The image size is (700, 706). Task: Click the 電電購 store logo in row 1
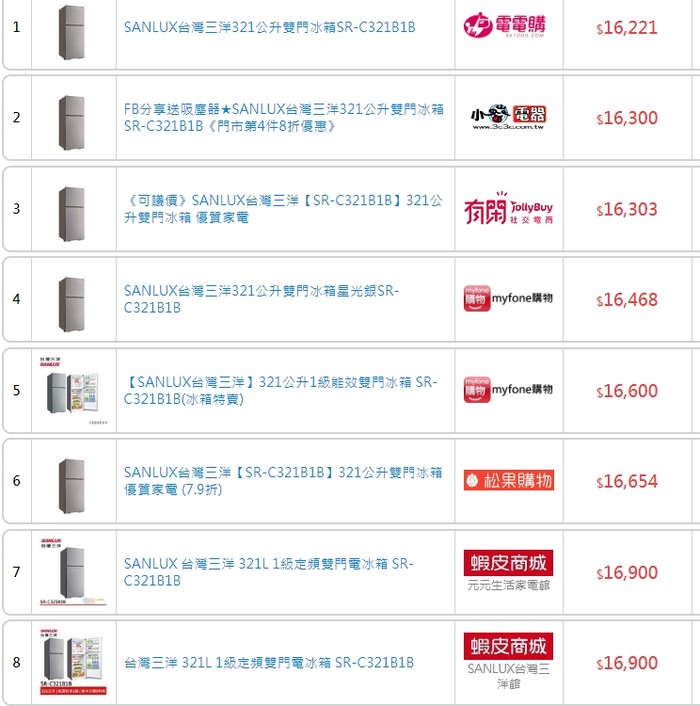[508, 26]
